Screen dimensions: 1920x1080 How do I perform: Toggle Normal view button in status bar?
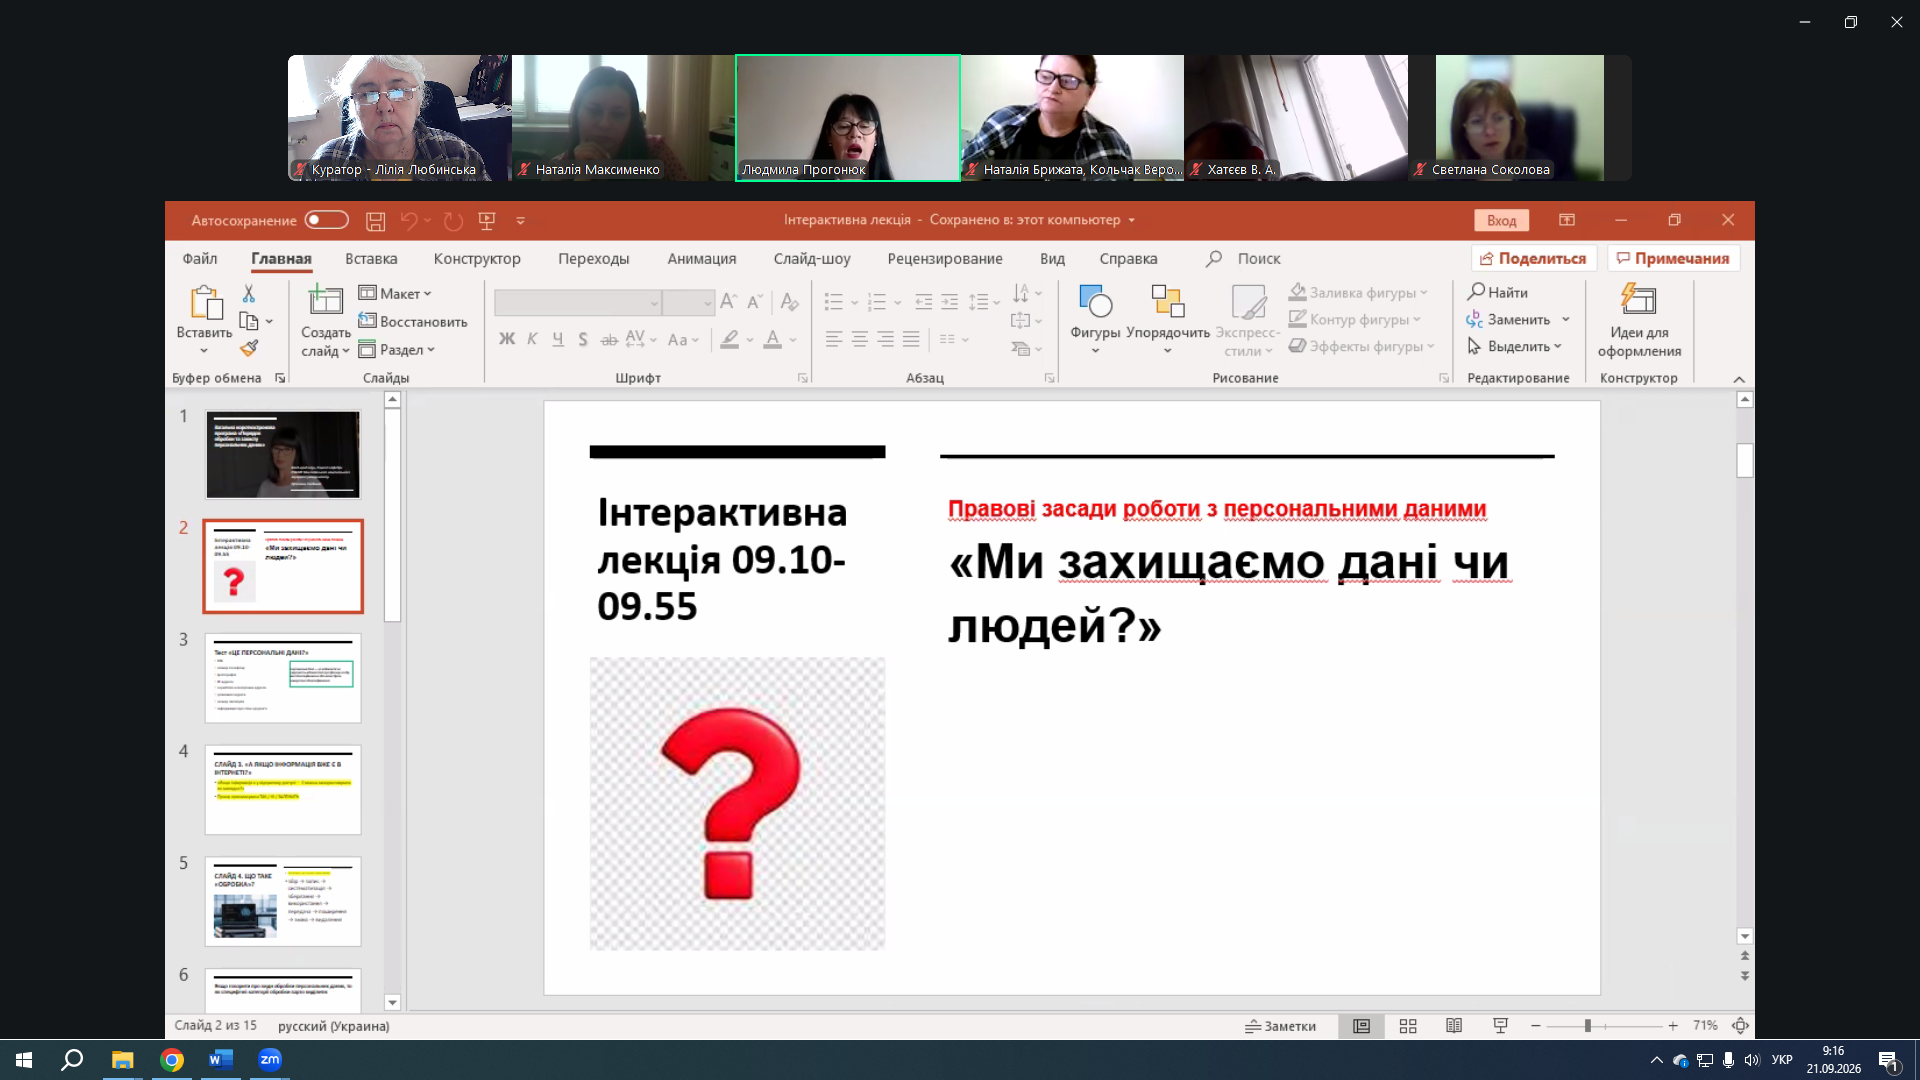1361,1026
